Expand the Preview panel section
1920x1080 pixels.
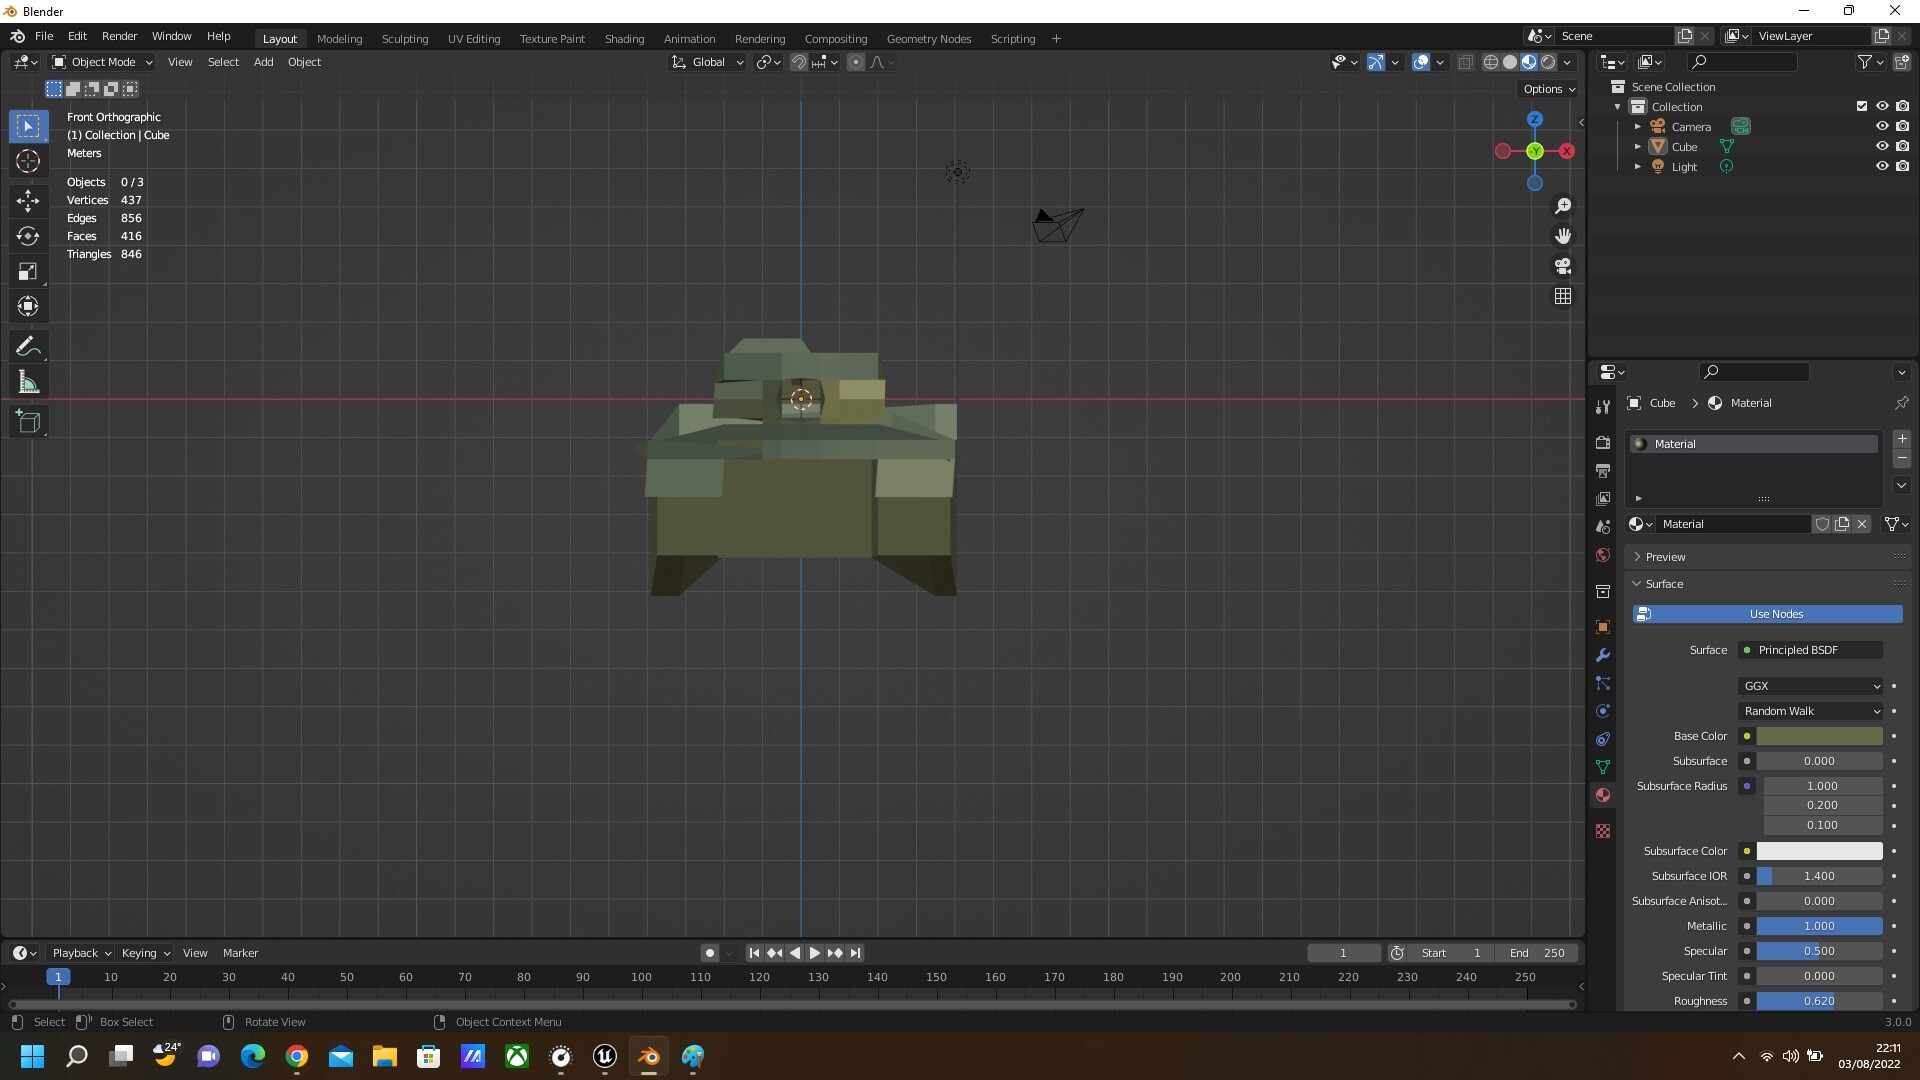tap(1664, 557)
